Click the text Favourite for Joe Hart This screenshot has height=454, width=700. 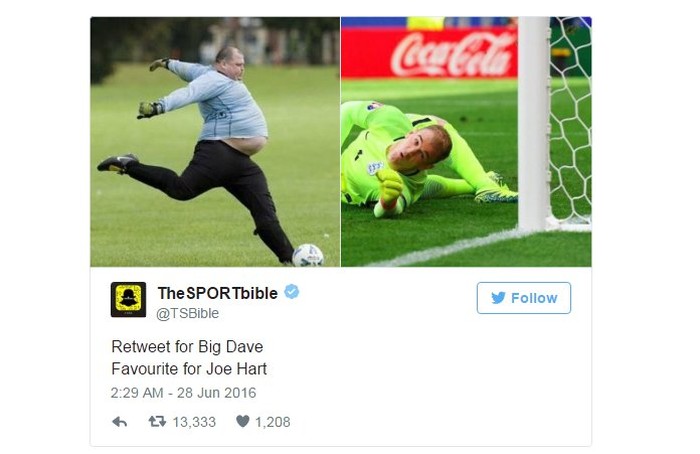189,369
